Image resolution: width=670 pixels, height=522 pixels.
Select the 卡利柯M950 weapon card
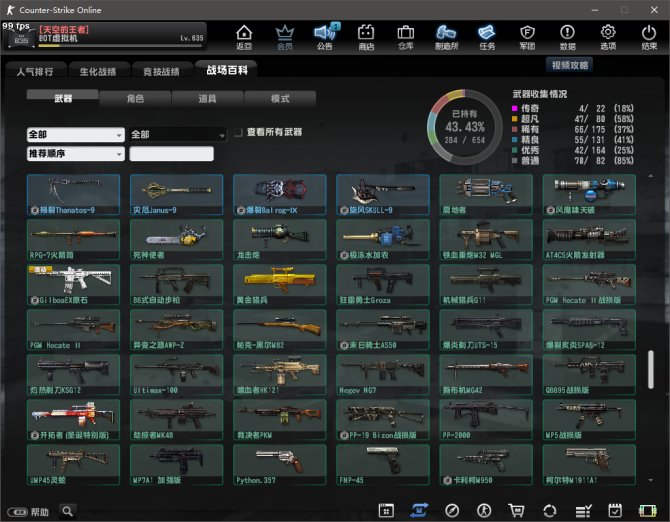[486, 465]
